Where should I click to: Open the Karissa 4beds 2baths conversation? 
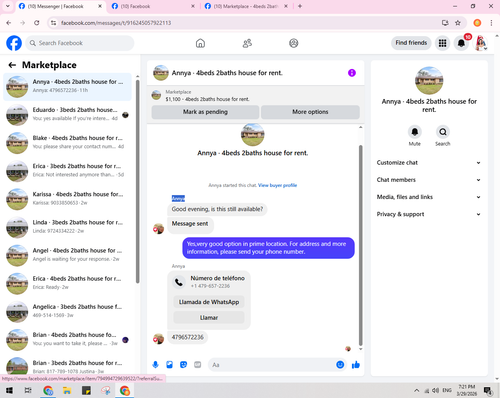click(x=67, y=199)
